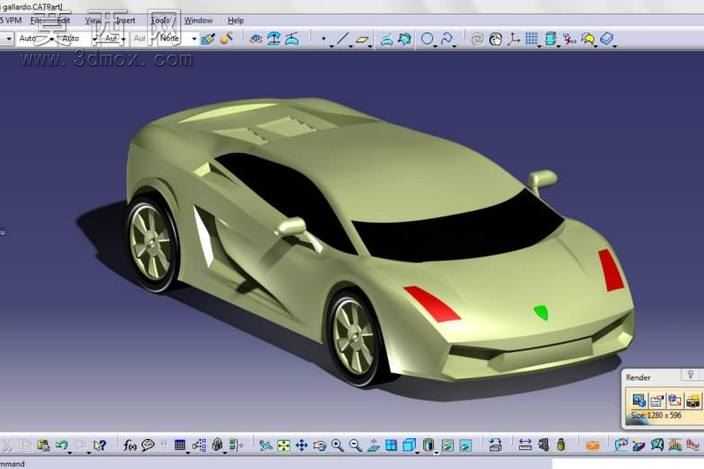
Task: Click the camera render icon in Render panel
Action: (693, 399)
